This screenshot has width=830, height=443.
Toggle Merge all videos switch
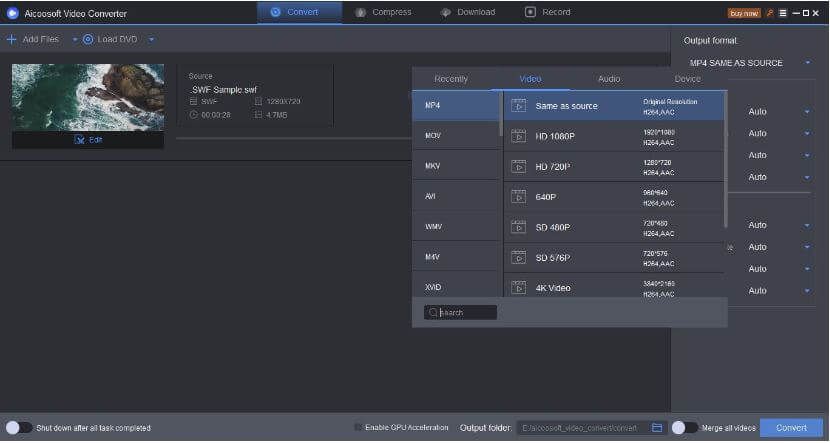click(685, 428)
